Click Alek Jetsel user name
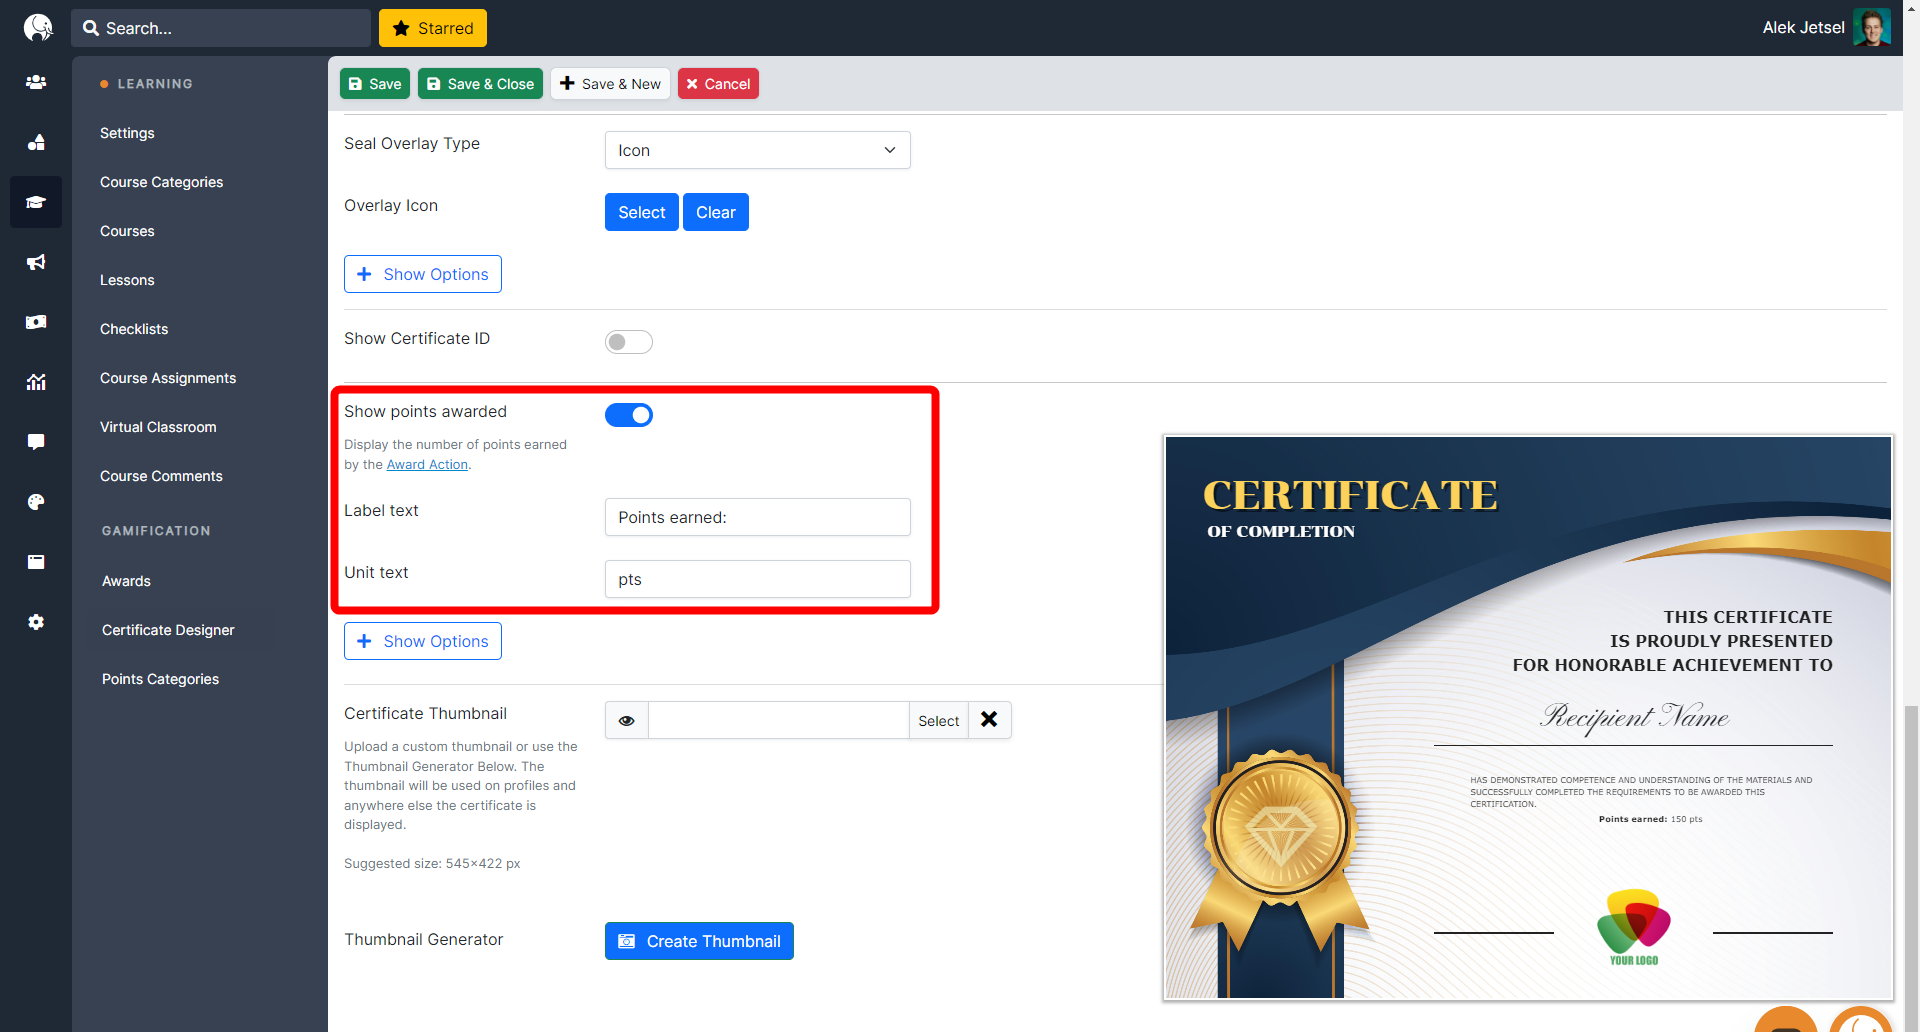 1803,28
